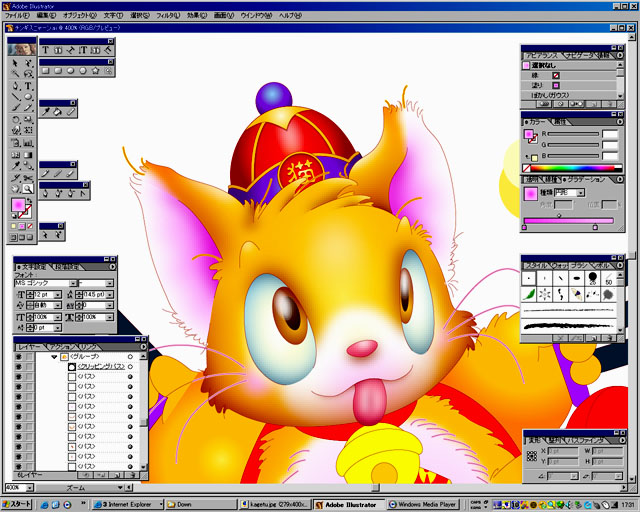Choose the Smooth tool in pencil palette

[58, 174]
